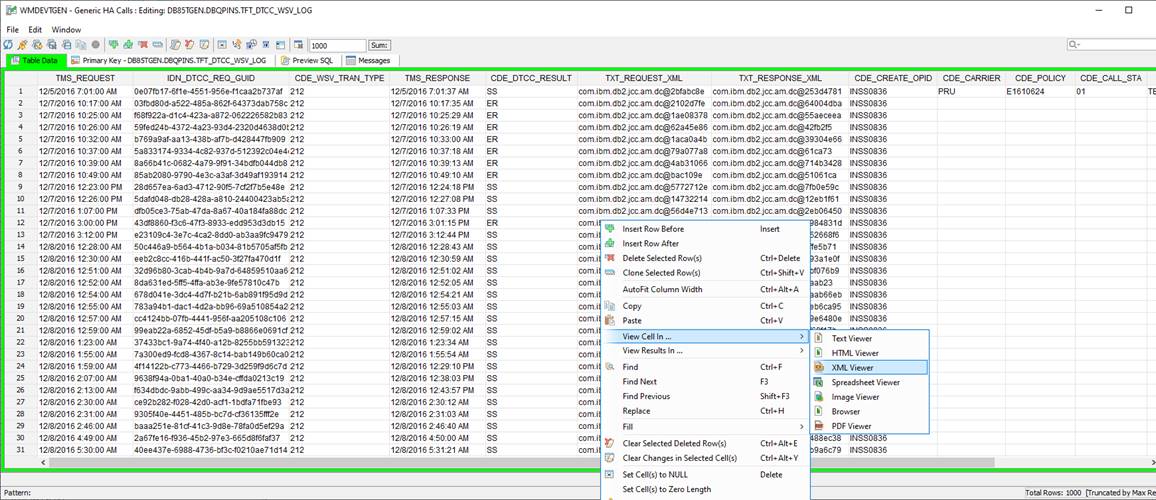Click the Refresh icon in the toolbar
The width and height of the screenshot is (1156, 500).
8,45
